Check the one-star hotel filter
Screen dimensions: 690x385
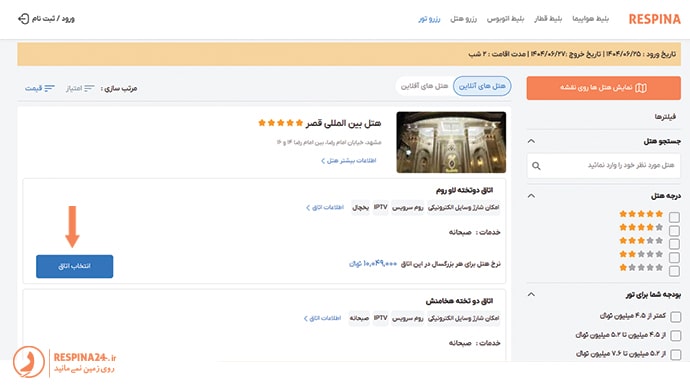pyautogui.click(x=674, y=271)
